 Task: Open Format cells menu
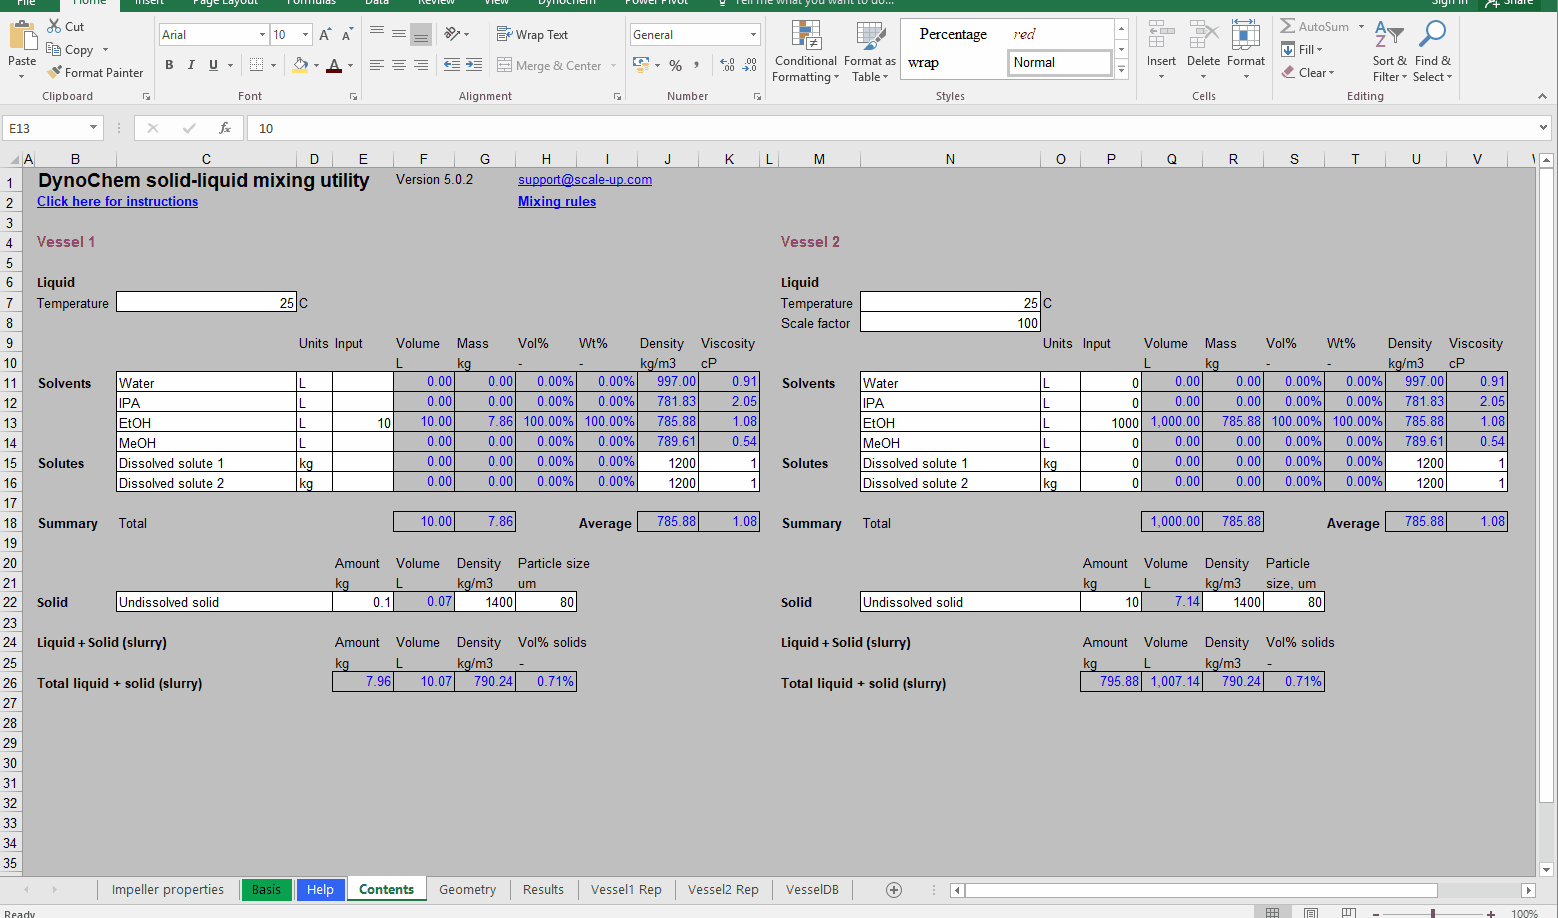(1246, 50)
